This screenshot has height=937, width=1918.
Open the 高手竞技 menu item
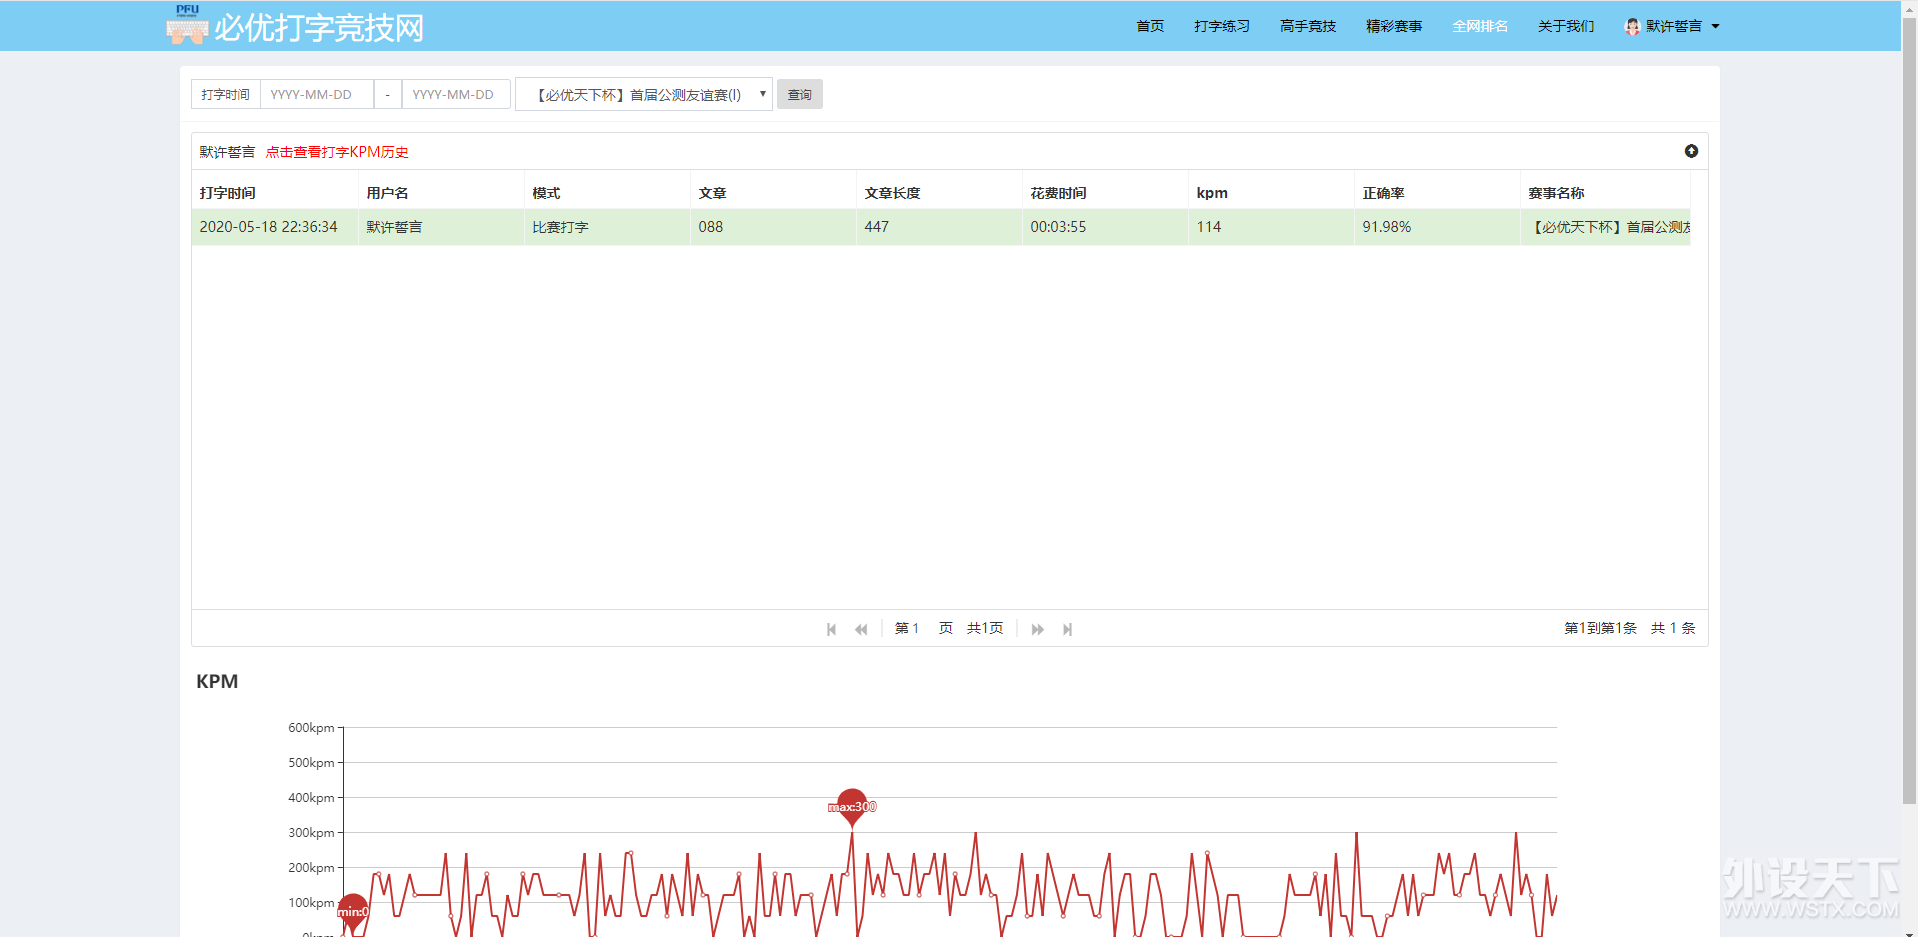1308,26
